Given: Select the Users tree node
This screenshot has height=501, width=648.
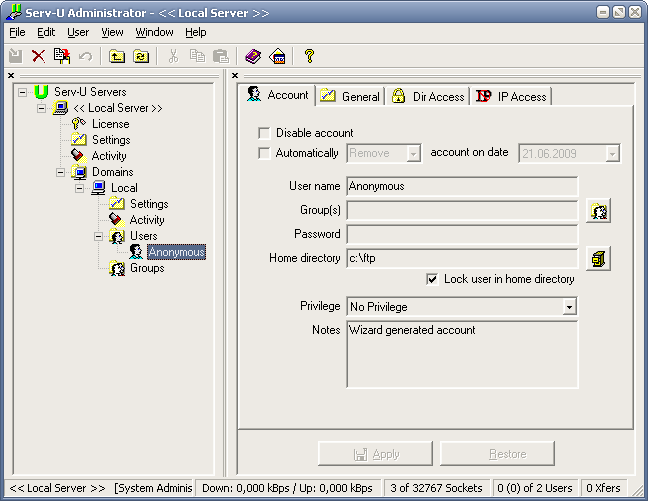Looking at the screenshot, I should click(144, 236).
